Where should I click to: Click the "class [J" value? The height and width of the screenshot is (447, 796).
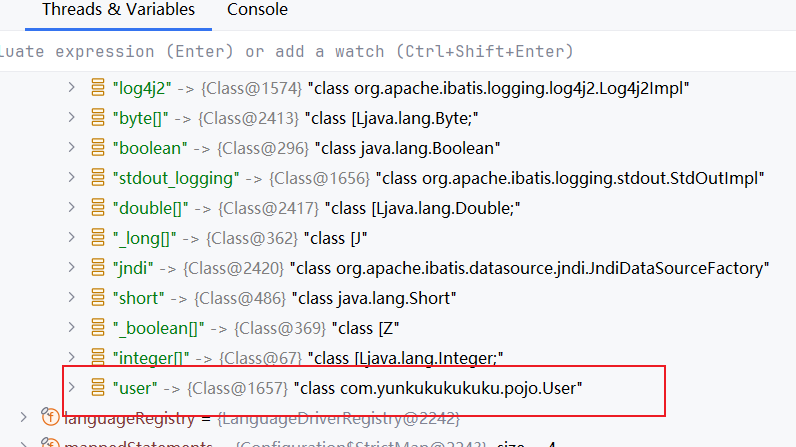coord(336,238)
